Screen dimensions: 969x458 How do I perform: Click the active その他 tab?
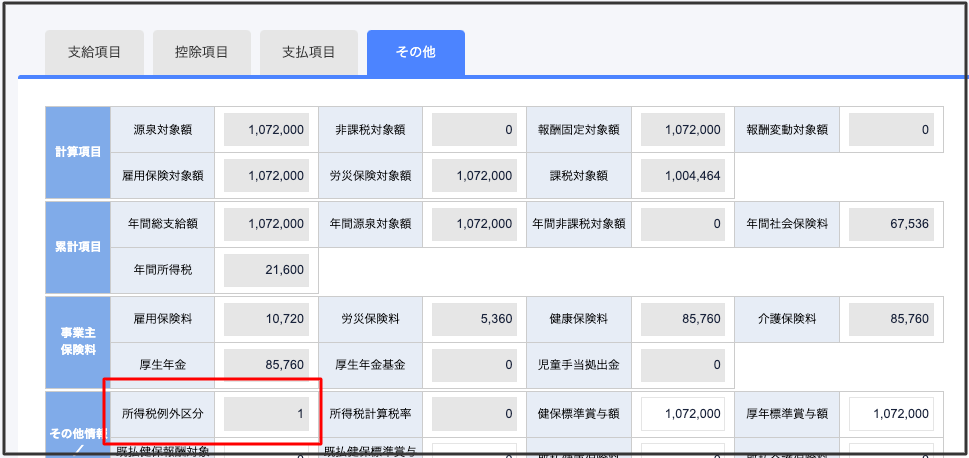tap(415, 52)
